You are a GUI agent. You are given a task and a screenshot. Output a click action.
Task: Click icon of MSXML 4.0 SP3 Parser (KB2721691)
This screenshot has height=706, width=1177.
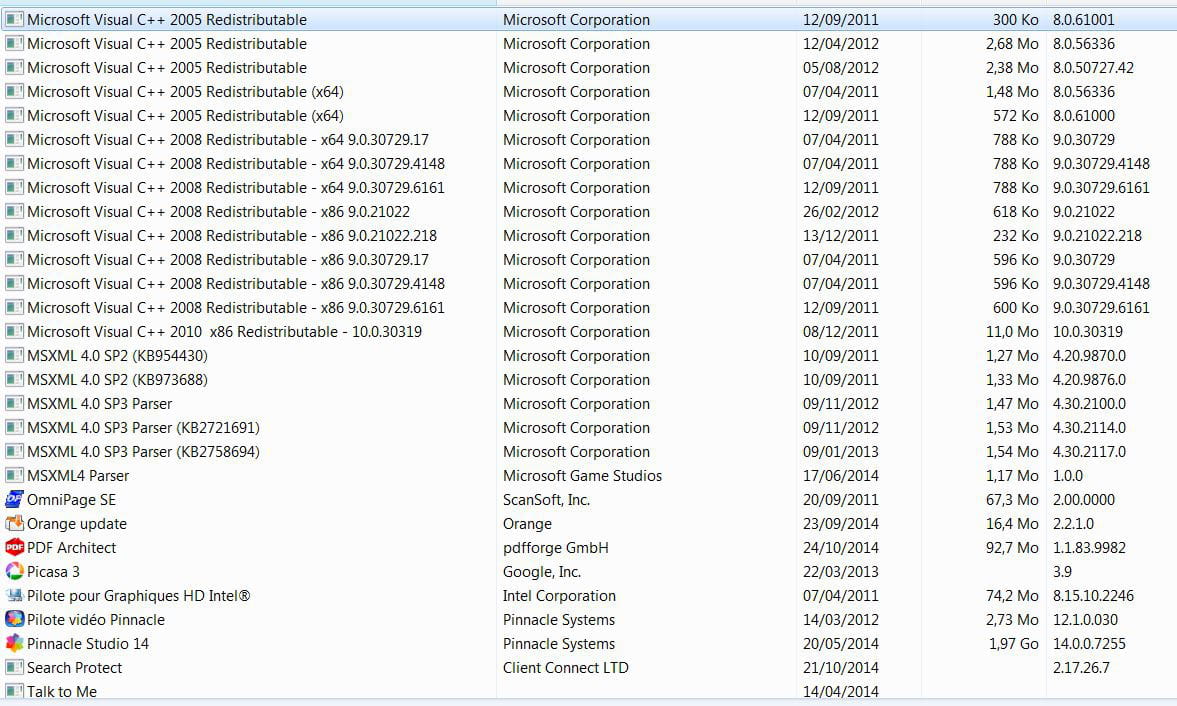point(14,427)
